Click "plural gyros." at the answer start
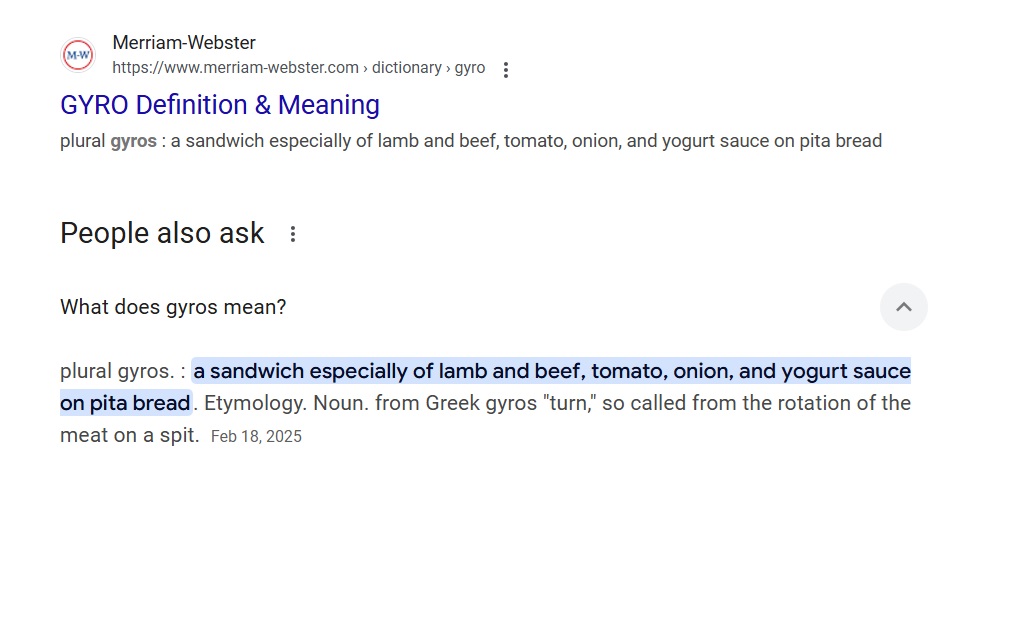The height and width of the screenshot is (643, 1014). click(x=117, y=372)
